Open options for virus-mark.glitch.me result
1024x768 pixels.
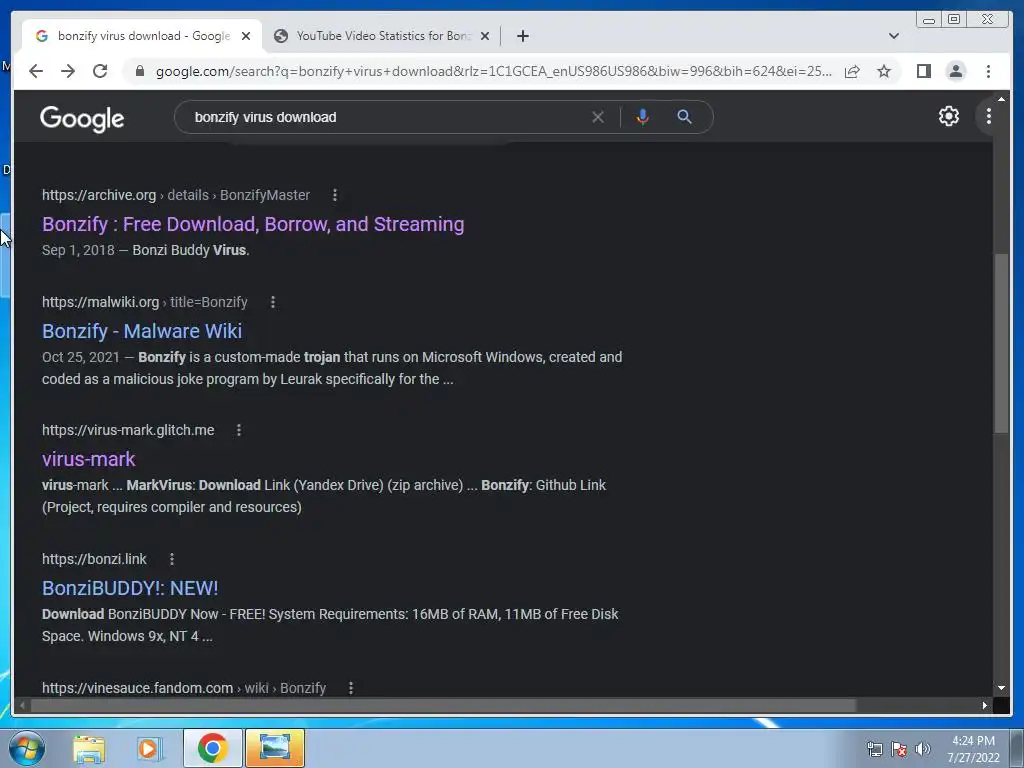tap(238, 430)
